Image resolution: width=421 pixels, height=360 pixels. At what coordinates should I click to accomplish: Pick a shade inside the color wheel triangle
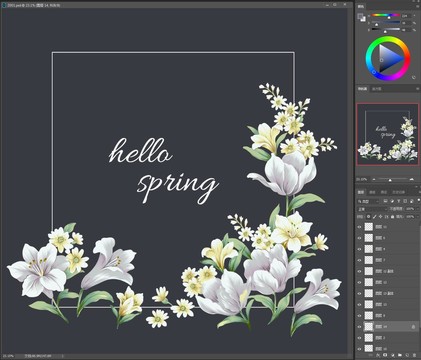(x=388, y=59)
